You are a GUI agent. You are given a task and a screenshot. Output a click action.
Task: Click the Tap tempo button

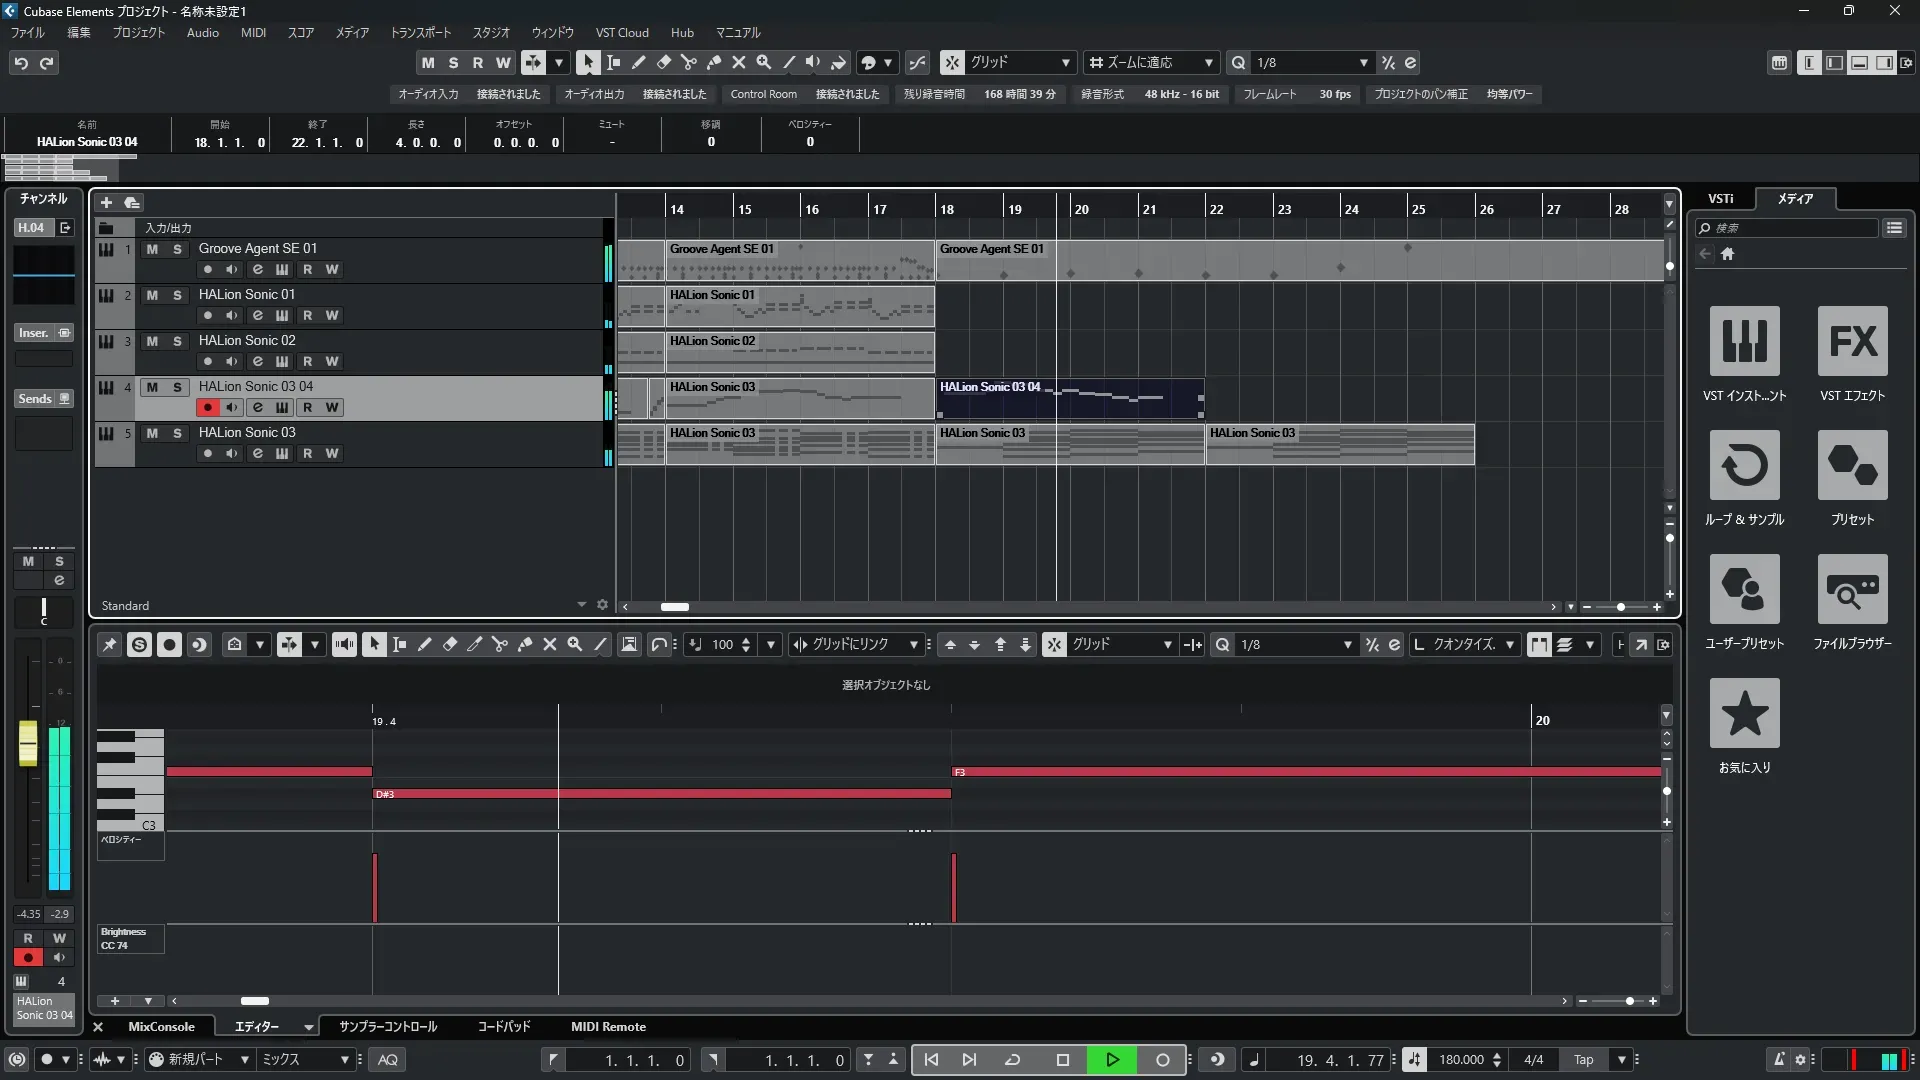coord(1583,1060)
